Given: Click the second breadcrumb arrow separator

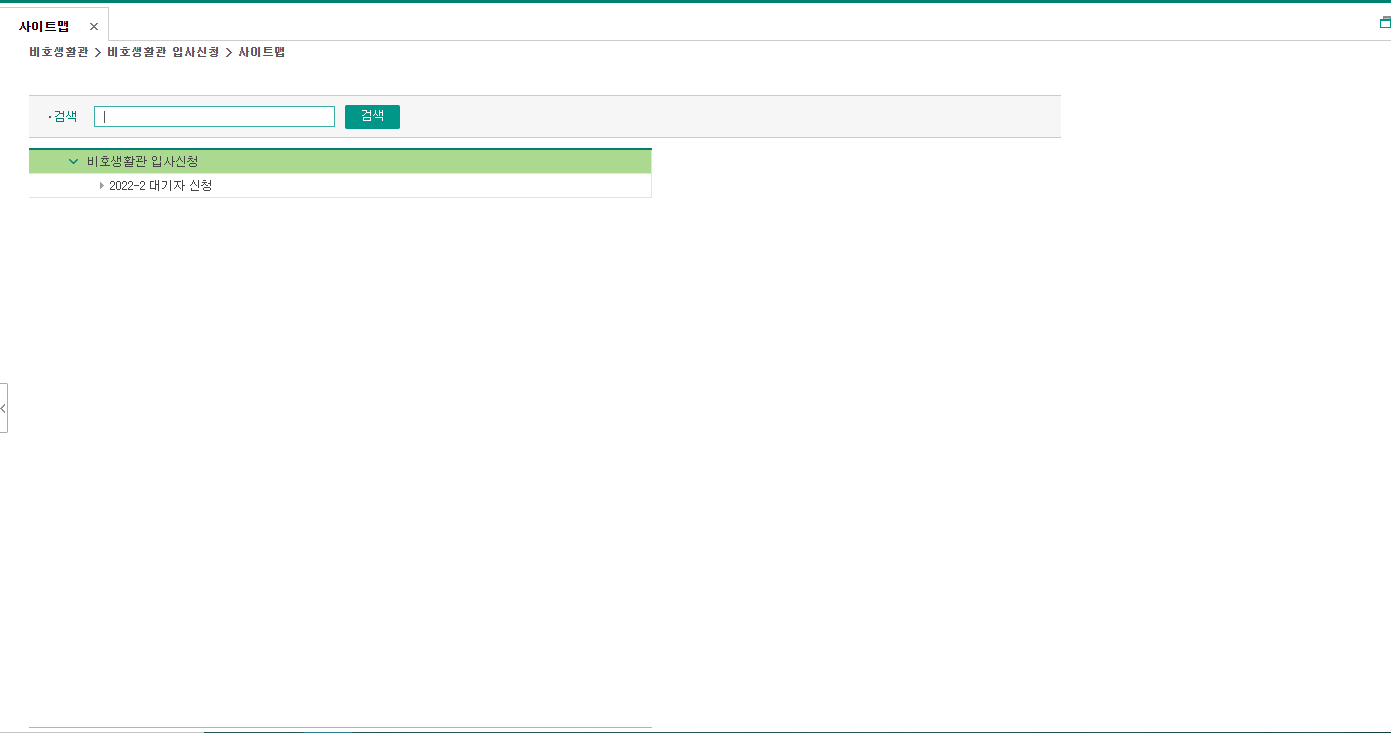Looking at the screenshot, I should [229, 52].
